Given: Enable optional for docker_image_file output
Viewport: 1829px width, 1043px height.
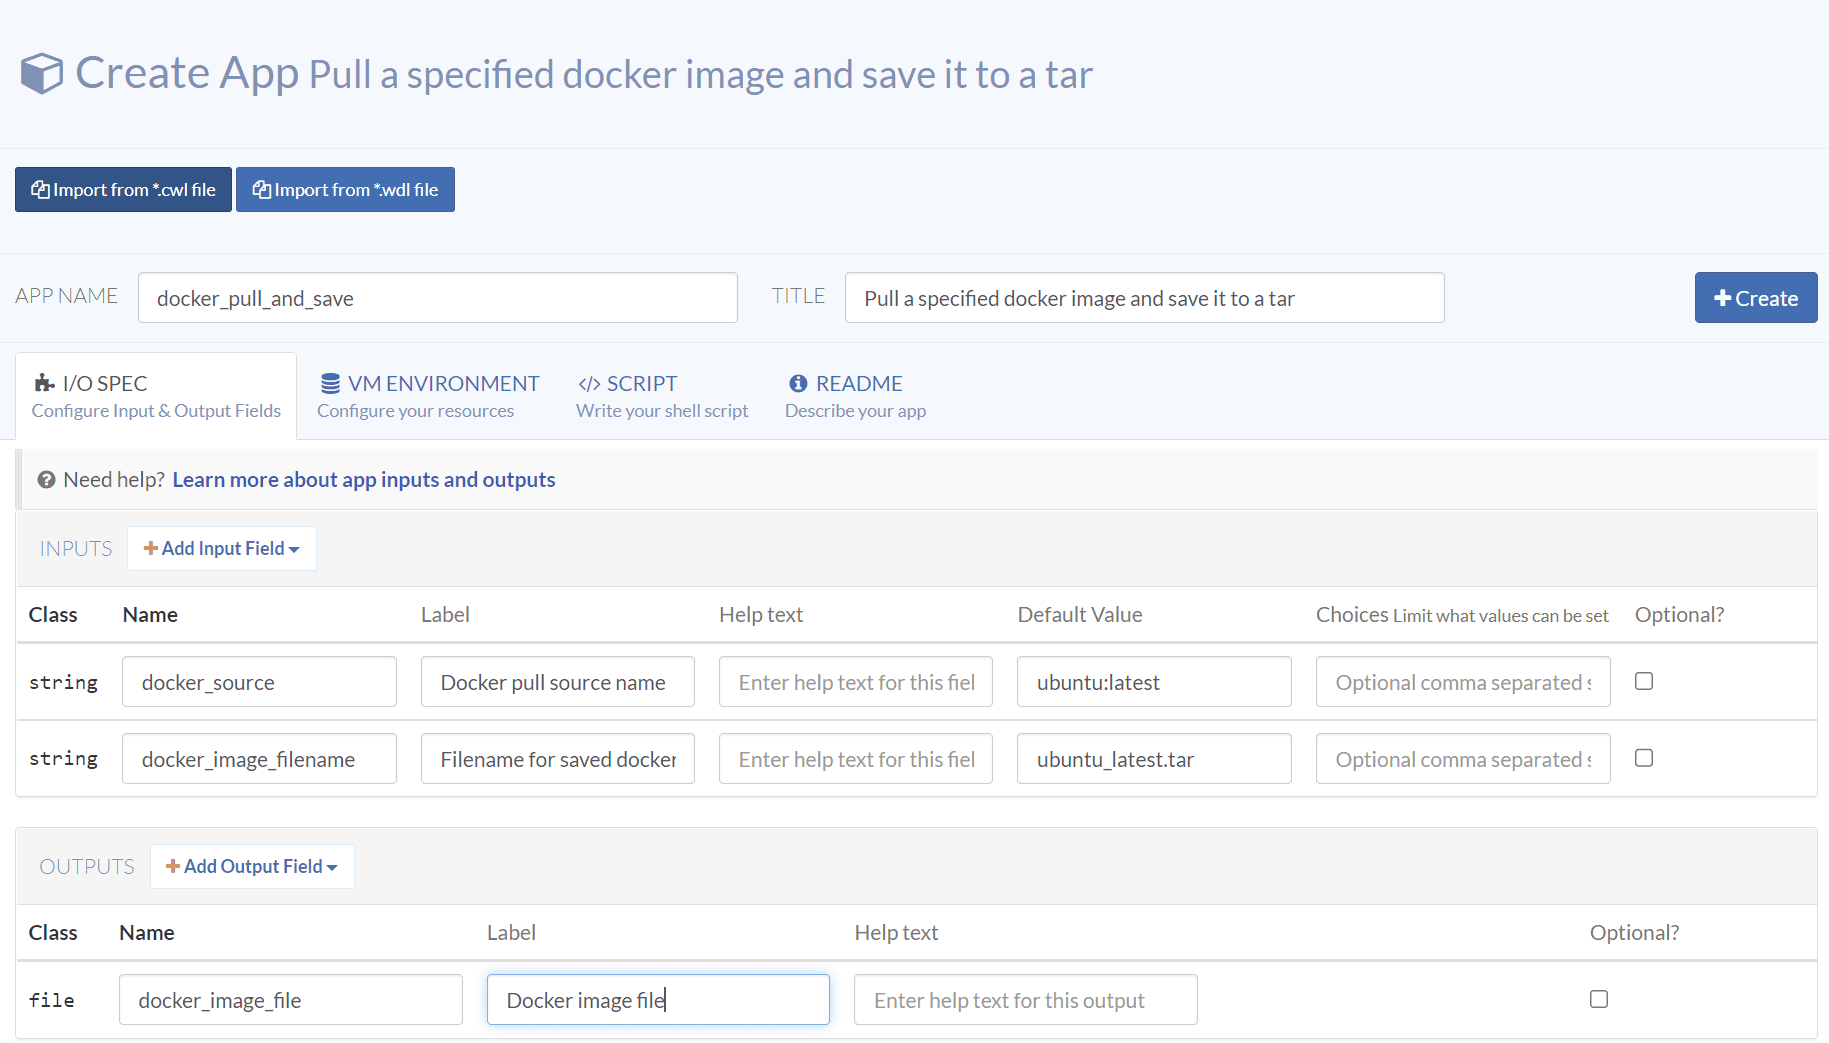Looking at the screenshot, I should (x=1598, y=999).
